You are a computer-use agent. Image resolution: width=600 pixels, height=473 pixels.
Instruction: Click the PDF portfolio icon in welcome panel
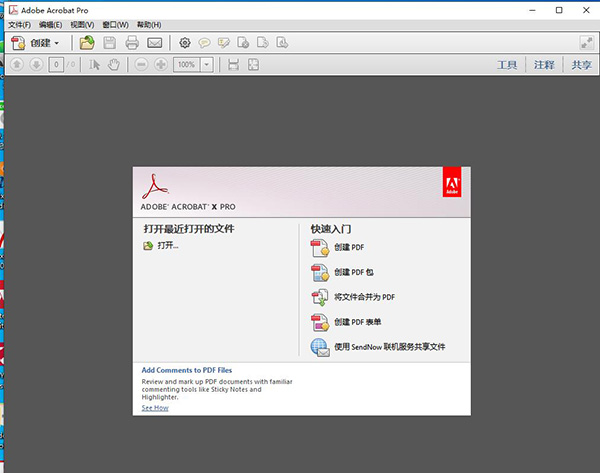point(320,273)
